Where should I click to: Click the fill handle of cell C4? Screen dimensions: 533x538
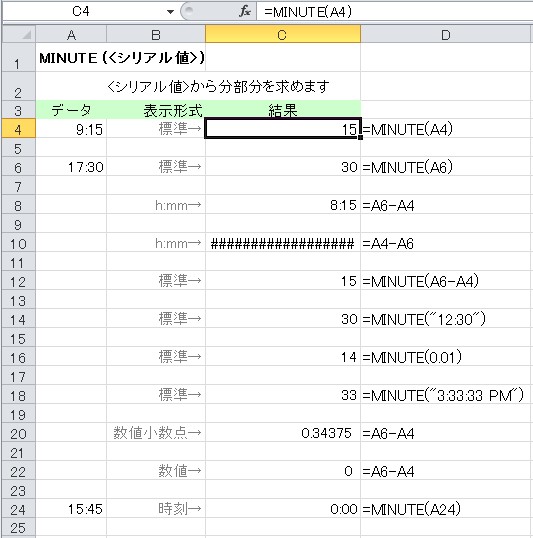(x=360, y=137)
